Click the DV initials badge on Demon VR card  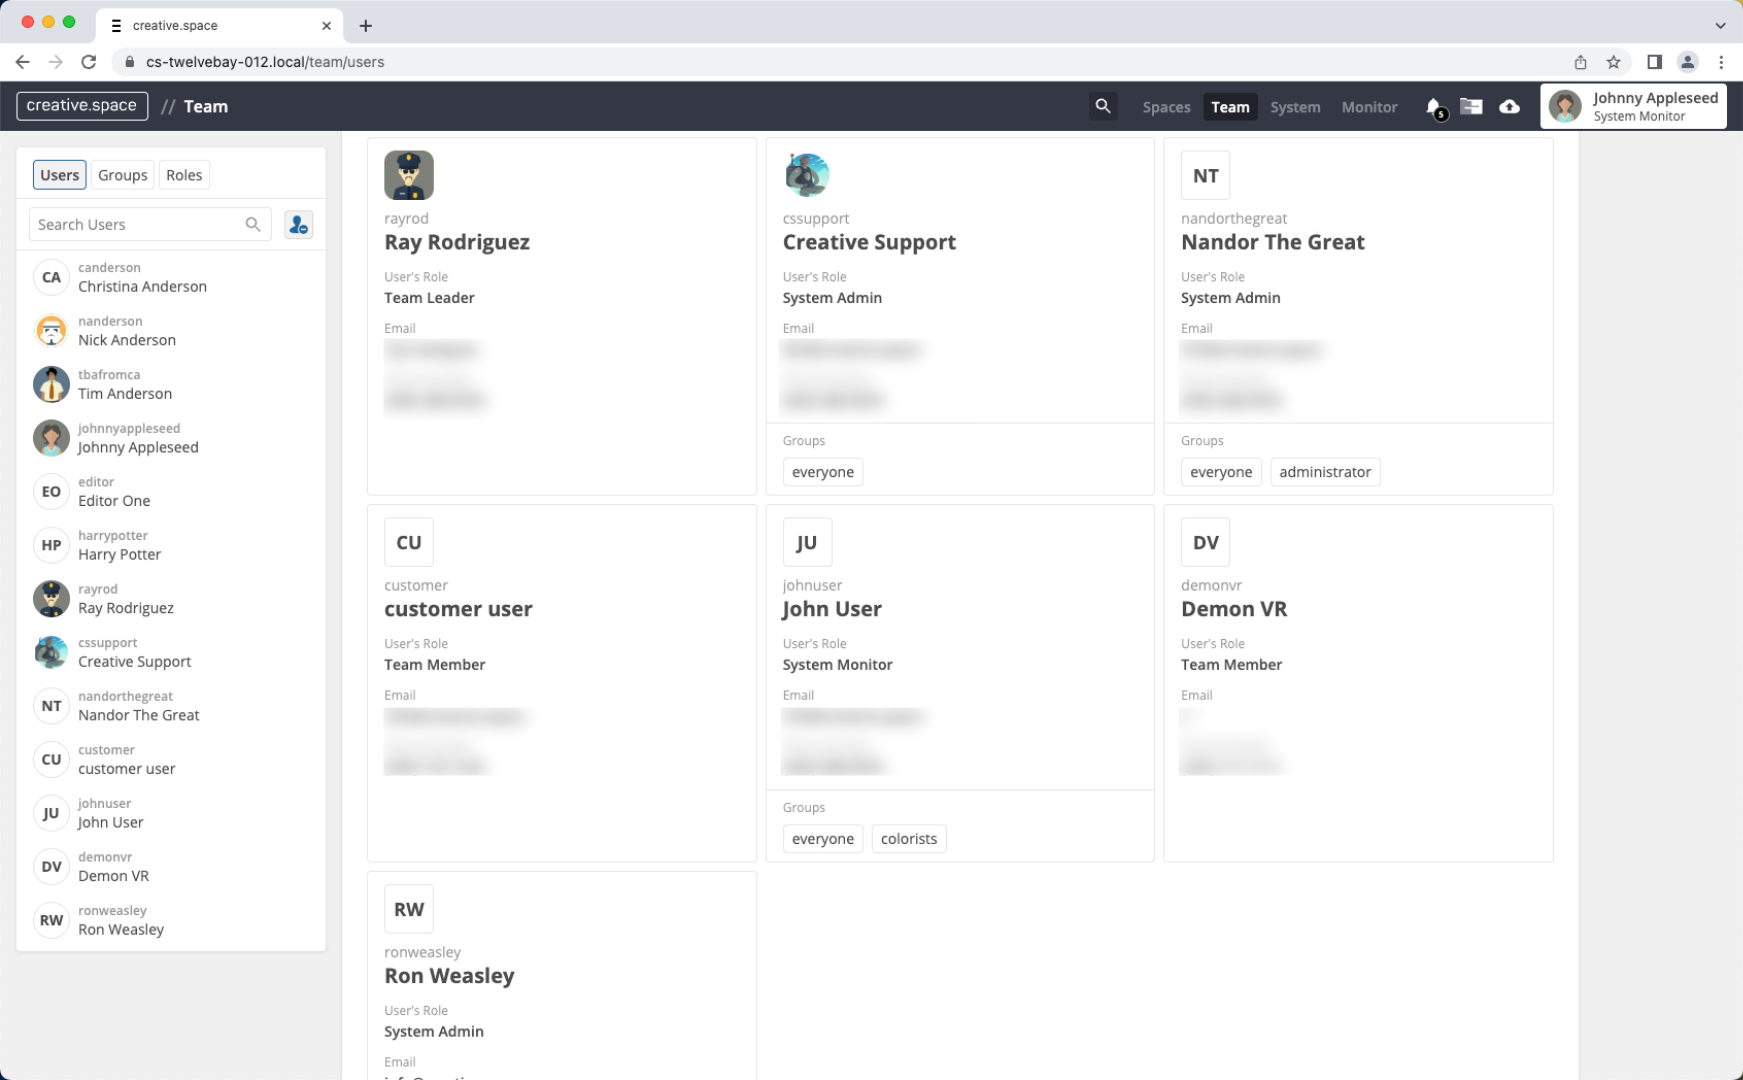point(1205,542)
